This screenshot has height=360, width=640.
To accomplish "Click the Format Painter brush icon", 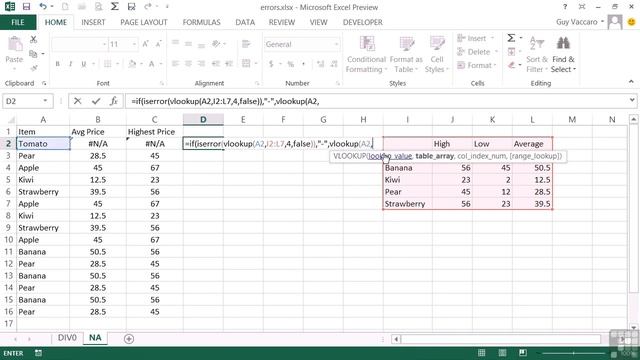I will tap(33, 68).
